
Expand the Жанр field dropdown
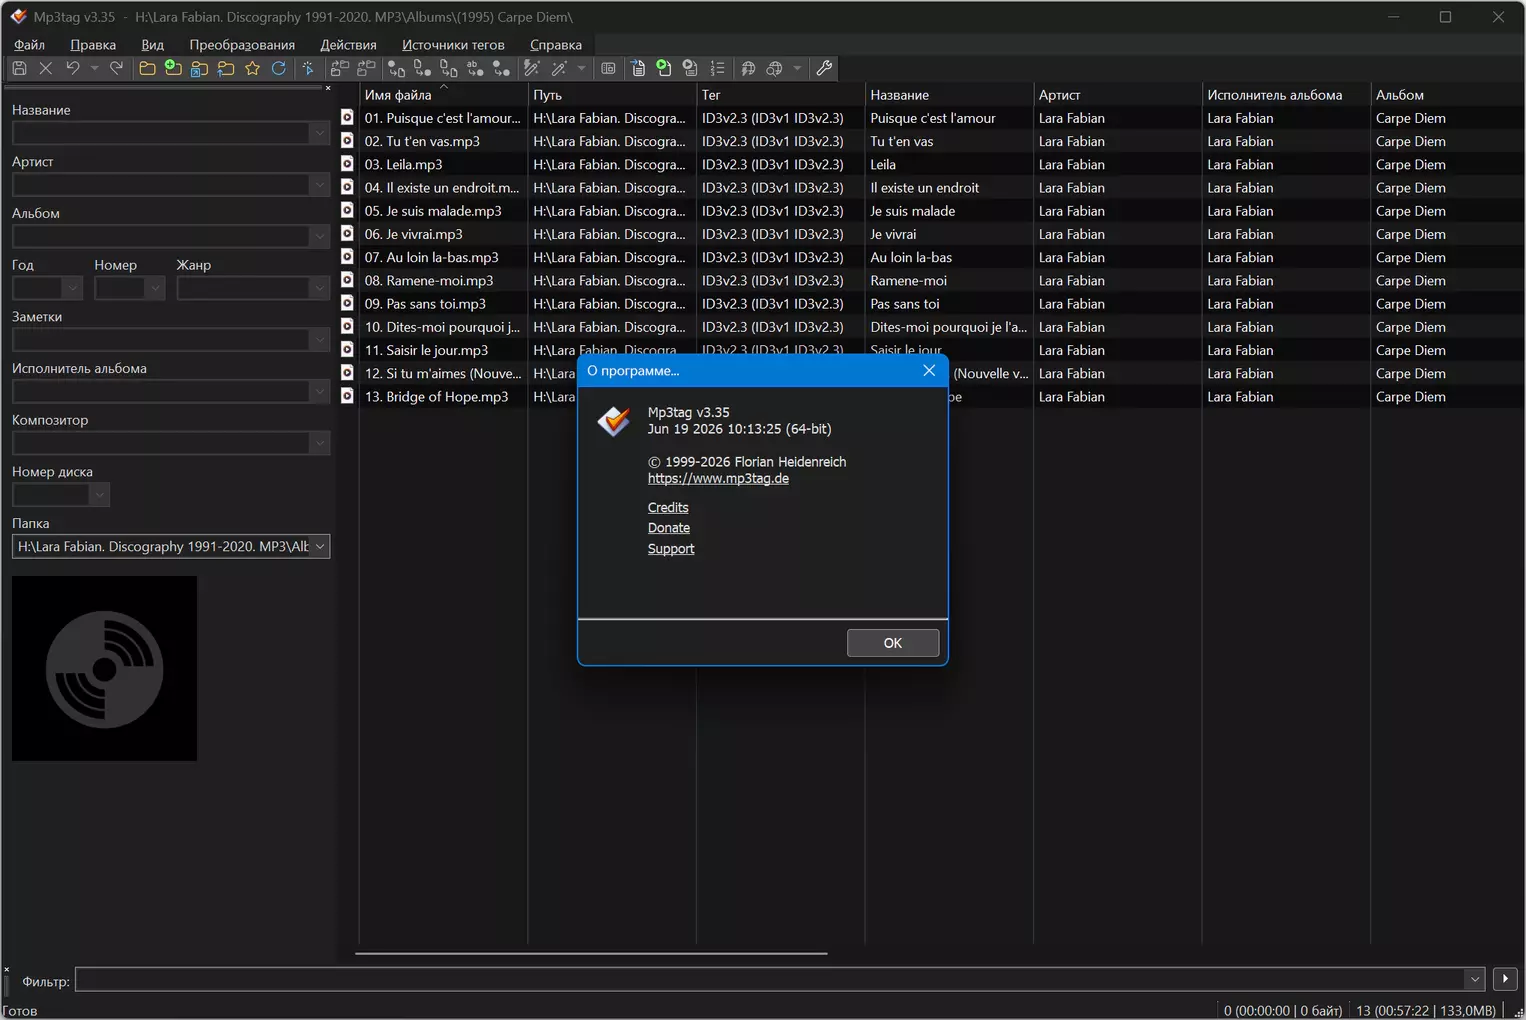point(319,288)
